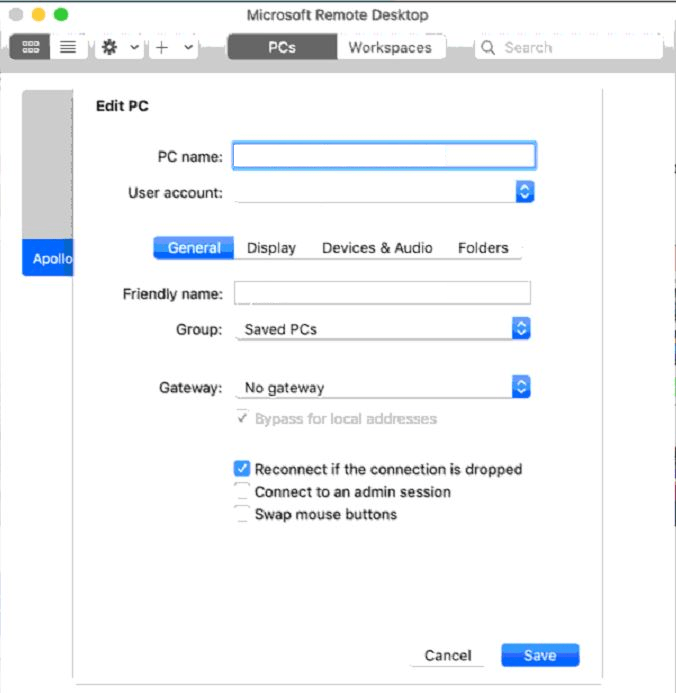The width and height of the screenshot is (676, 693).
Task: Click the Cancel button
Action: (448, 655)
